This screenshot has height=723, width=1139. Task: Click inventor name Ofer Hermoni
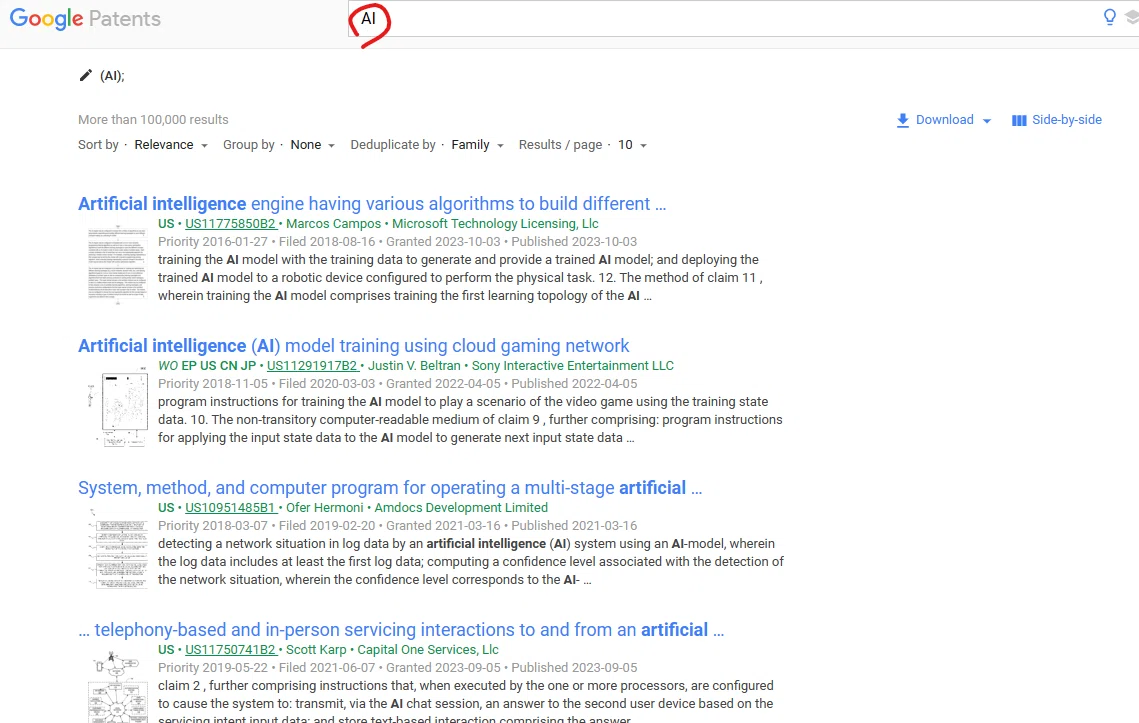click(x=325, y=507)
